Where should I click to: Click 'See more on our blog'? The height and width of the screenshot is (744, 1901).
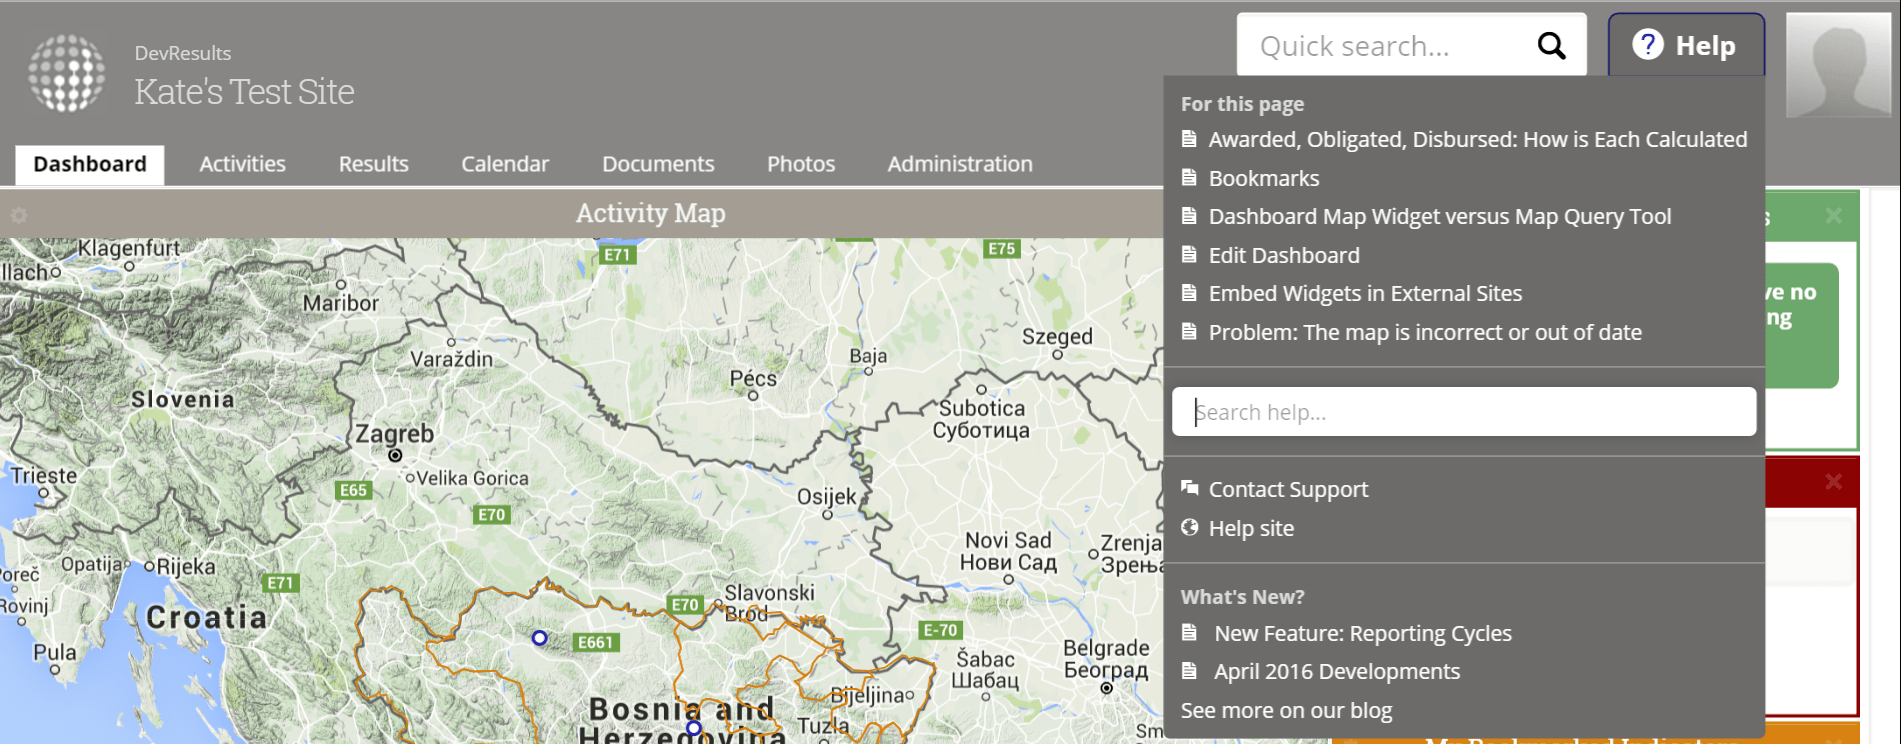coord(1286,710)
